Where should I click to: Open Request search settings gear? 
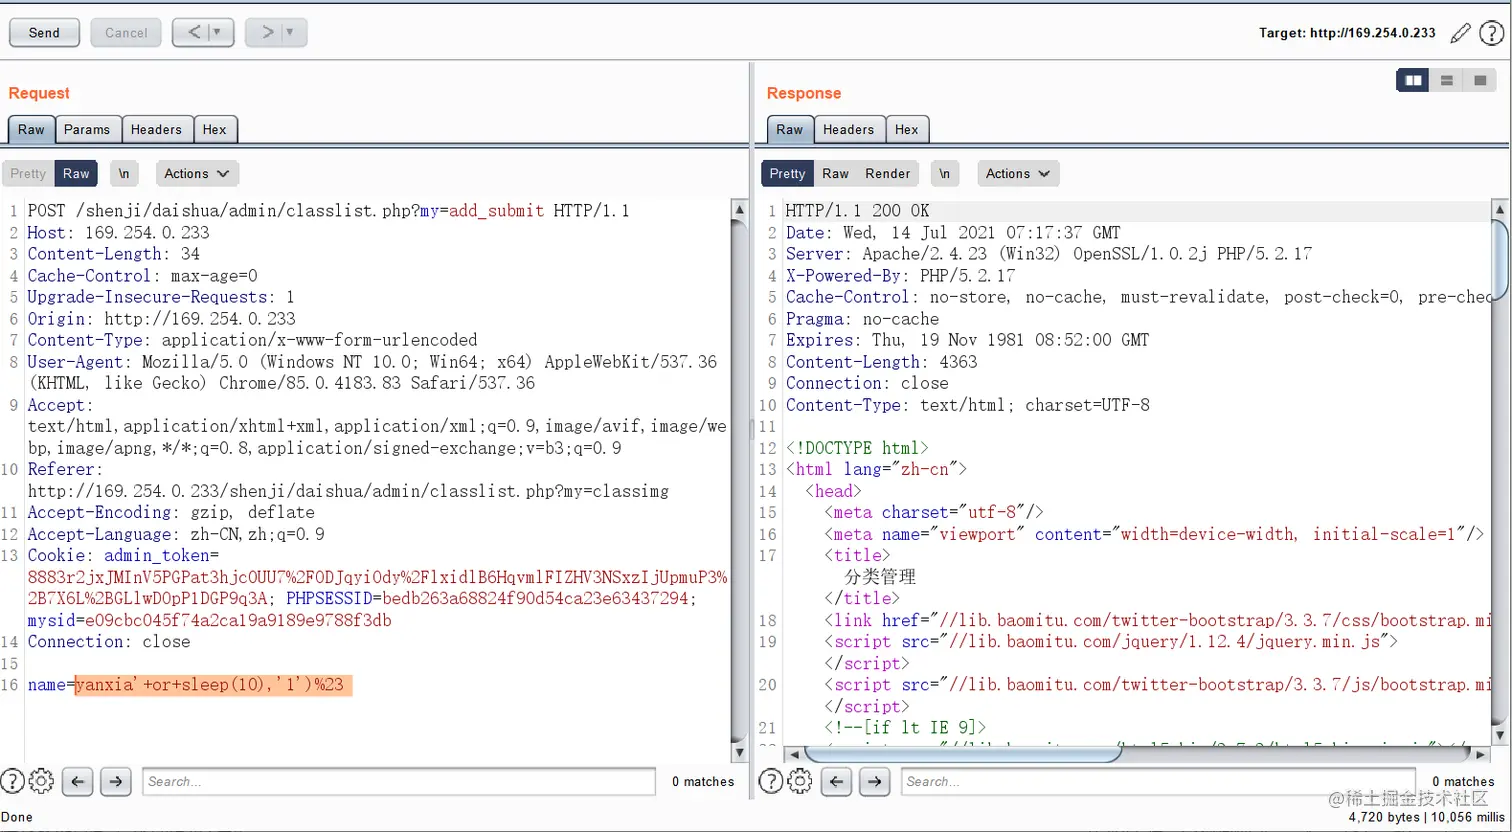coord(41,781)
